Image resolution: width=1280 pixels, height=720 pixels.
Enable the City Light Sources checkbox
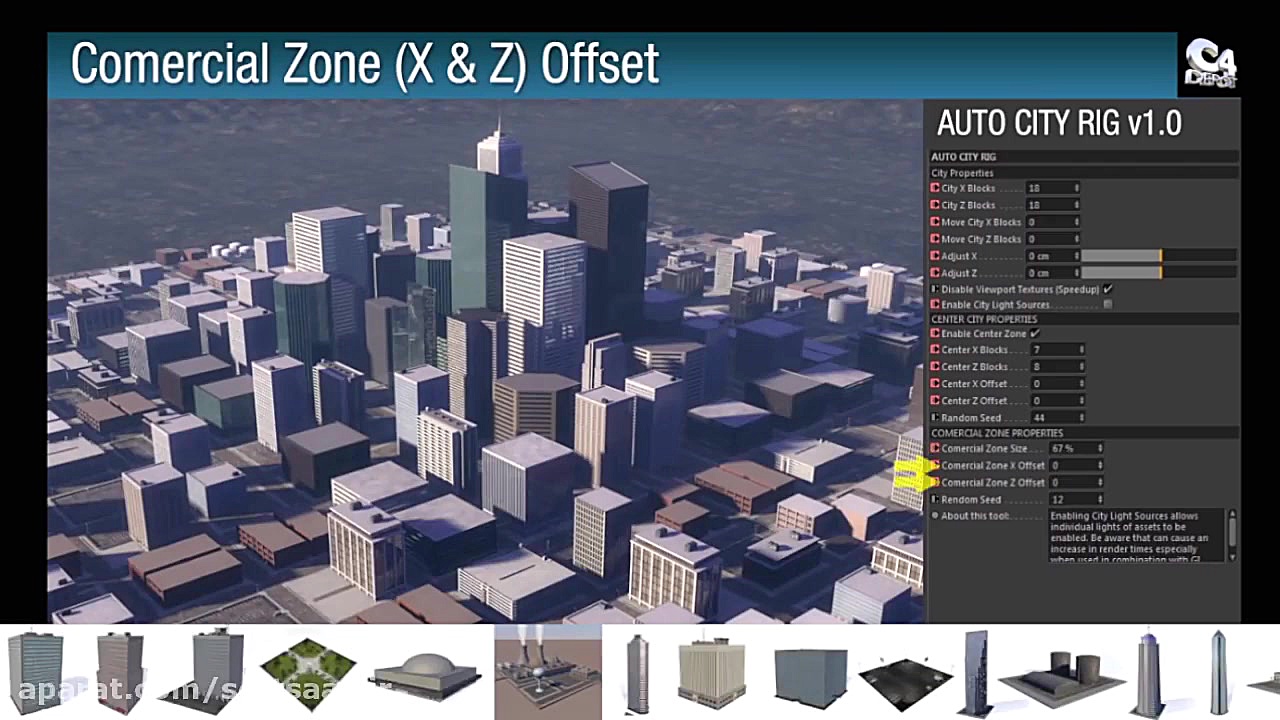pyautogui.click(x=1108, y=304)
